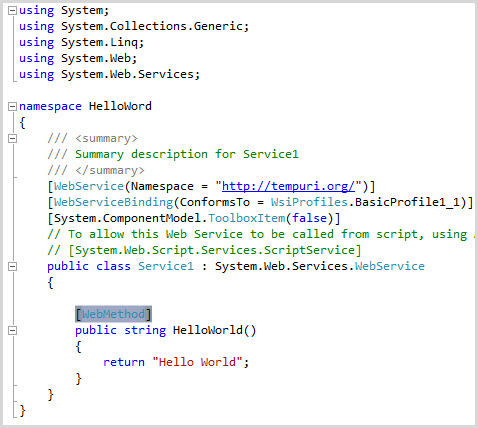
Task: Collapse the HelloWorld method block
Action: 12,331
